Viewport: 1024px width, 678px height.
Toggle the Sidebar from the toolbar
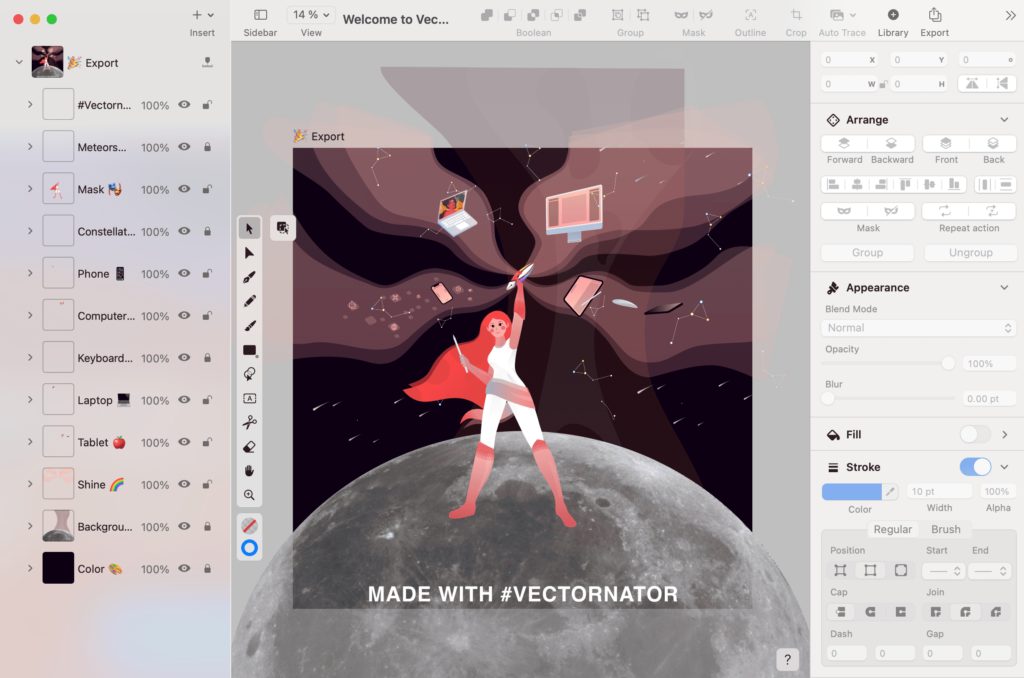260,15
